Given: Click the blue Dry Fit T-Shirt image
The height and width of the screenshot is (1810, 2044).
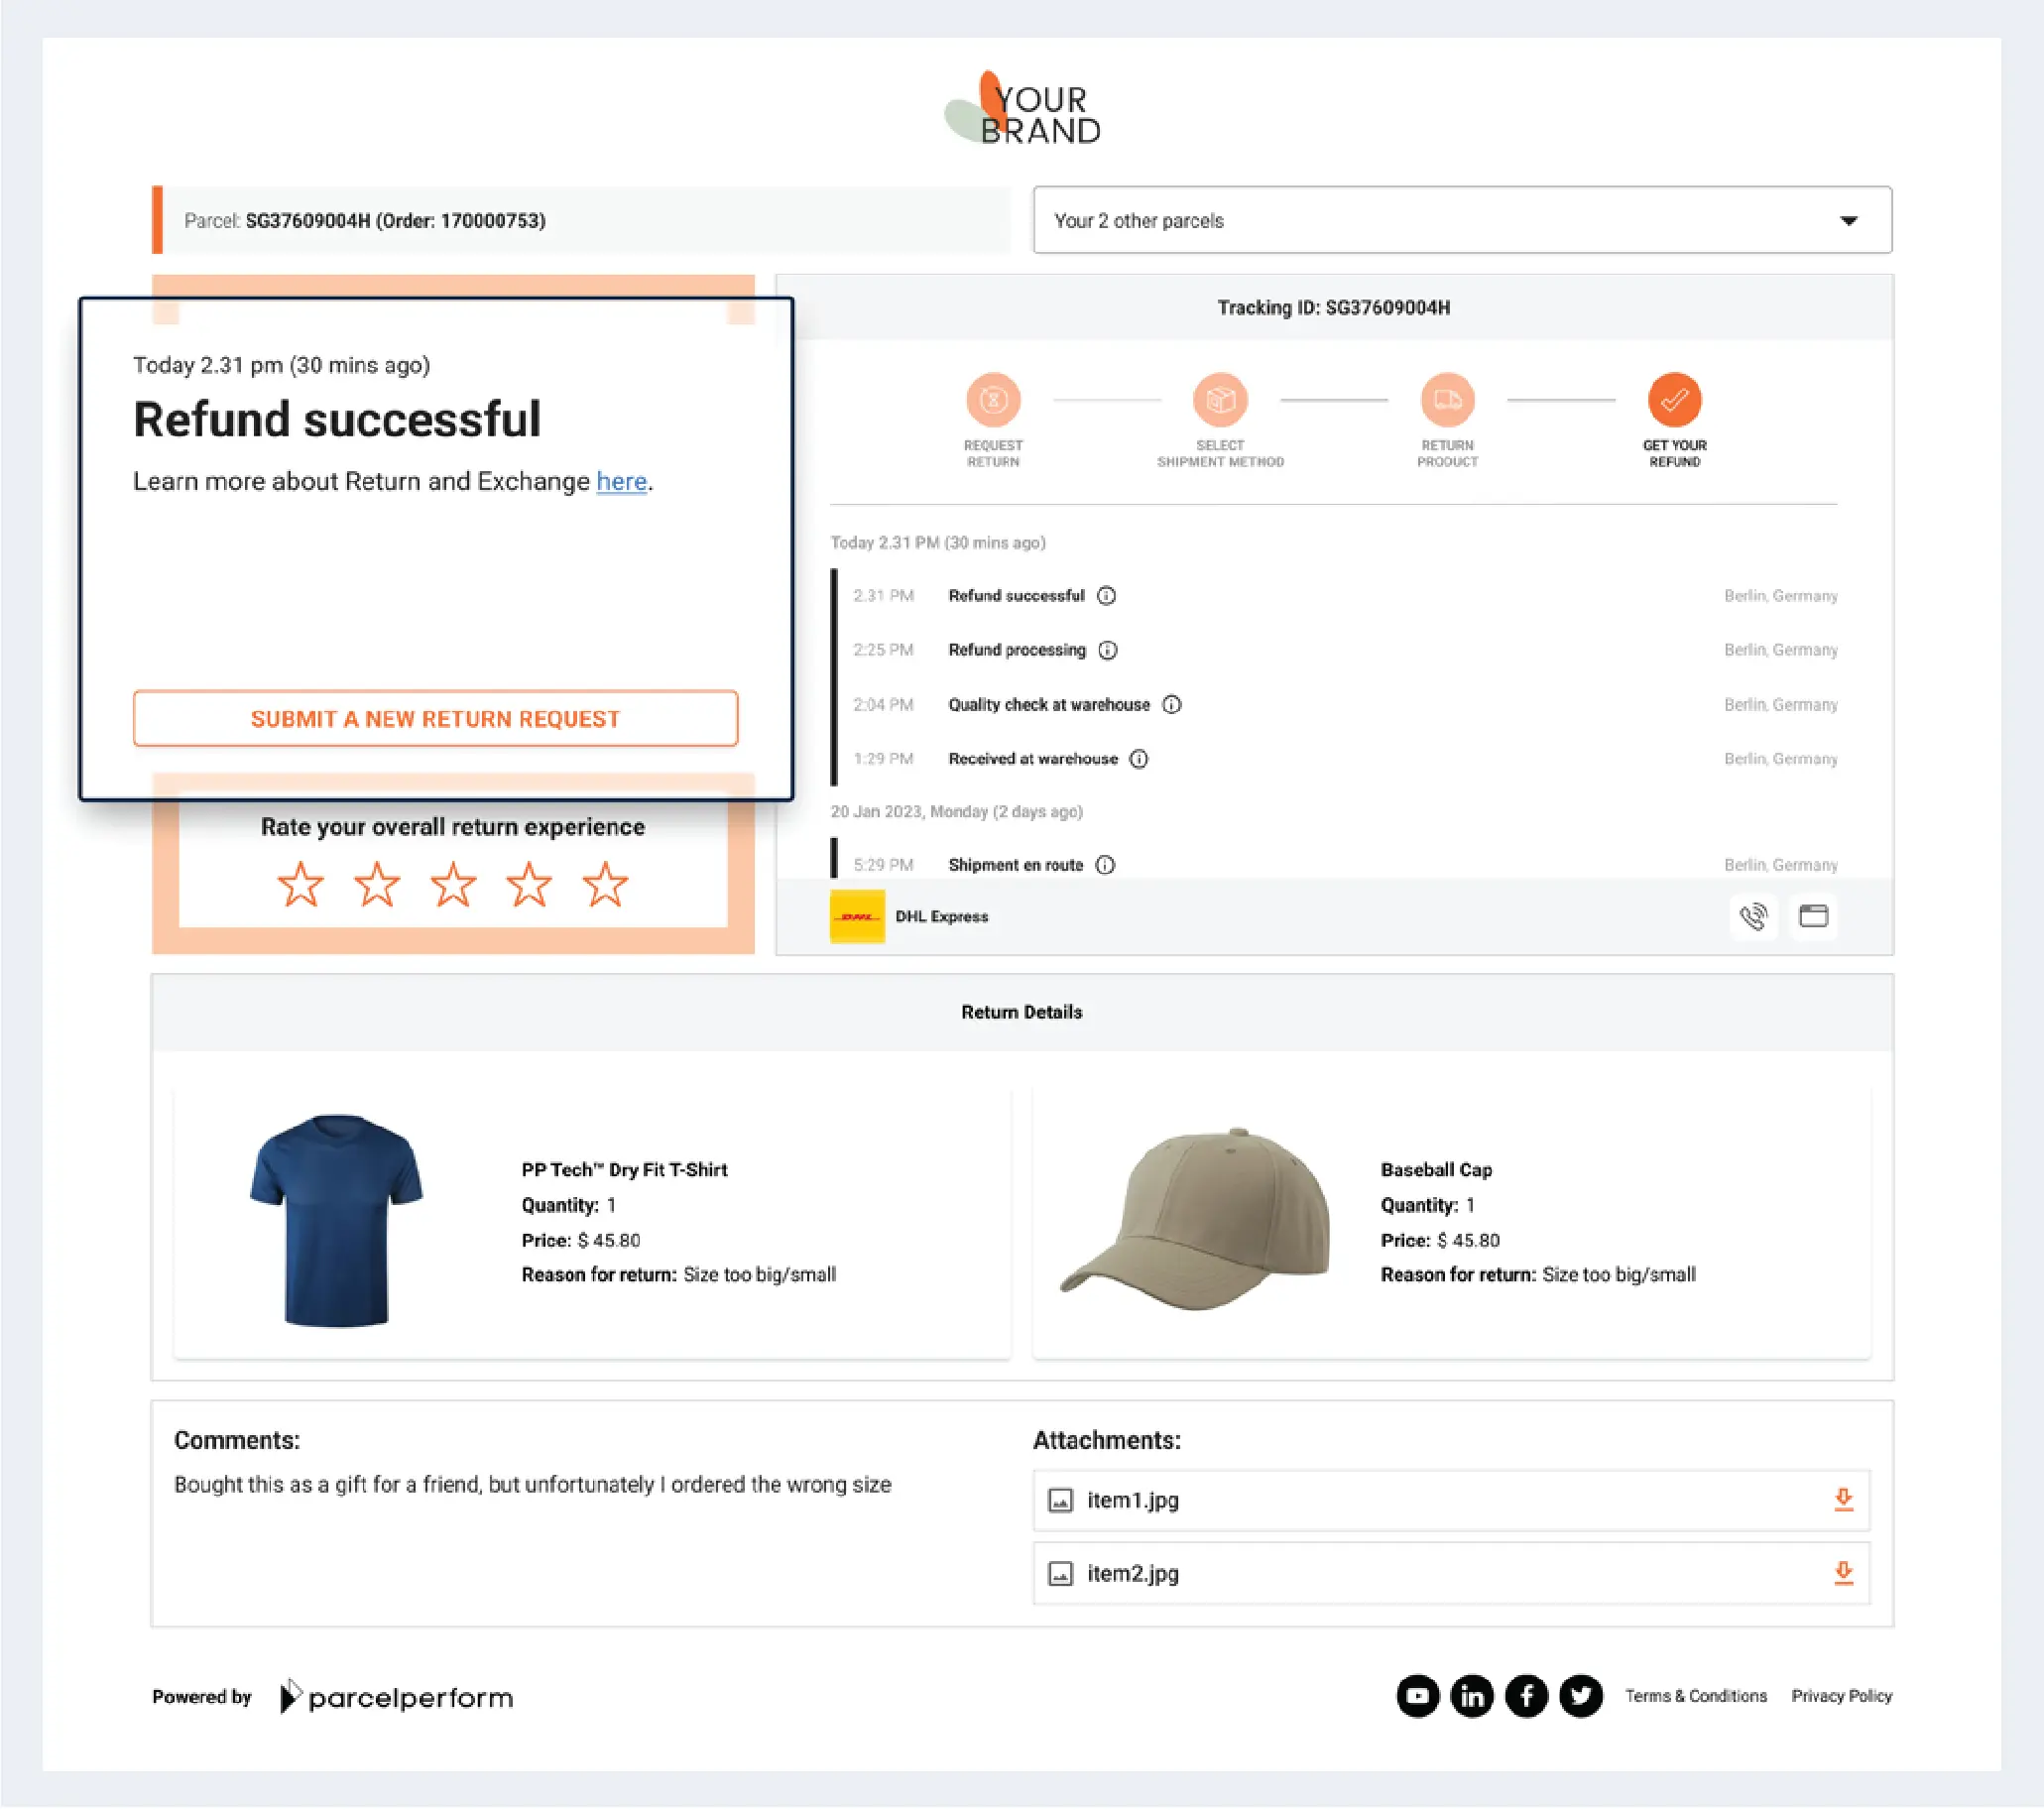Looking at the screenshot, I should click(x=336, y=1221).
